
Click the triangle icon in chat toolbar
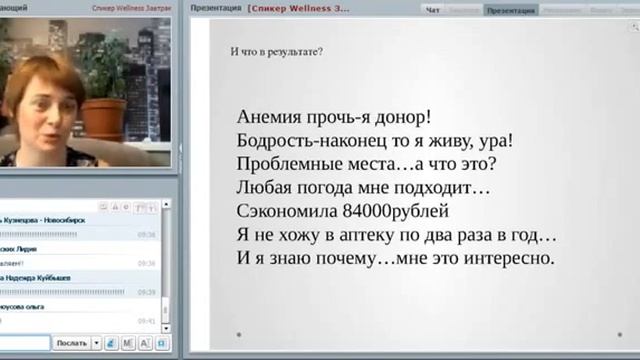[x=115, y=207]
